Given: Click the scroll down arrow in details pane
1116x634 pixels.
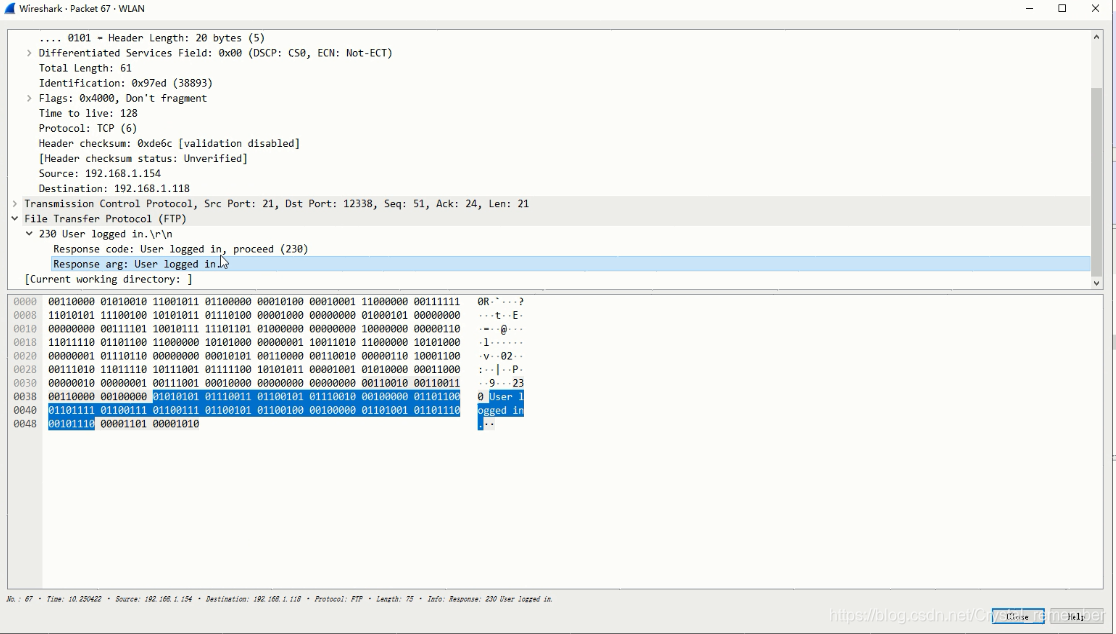Looking at the screenshot, I should point(1096,283).
